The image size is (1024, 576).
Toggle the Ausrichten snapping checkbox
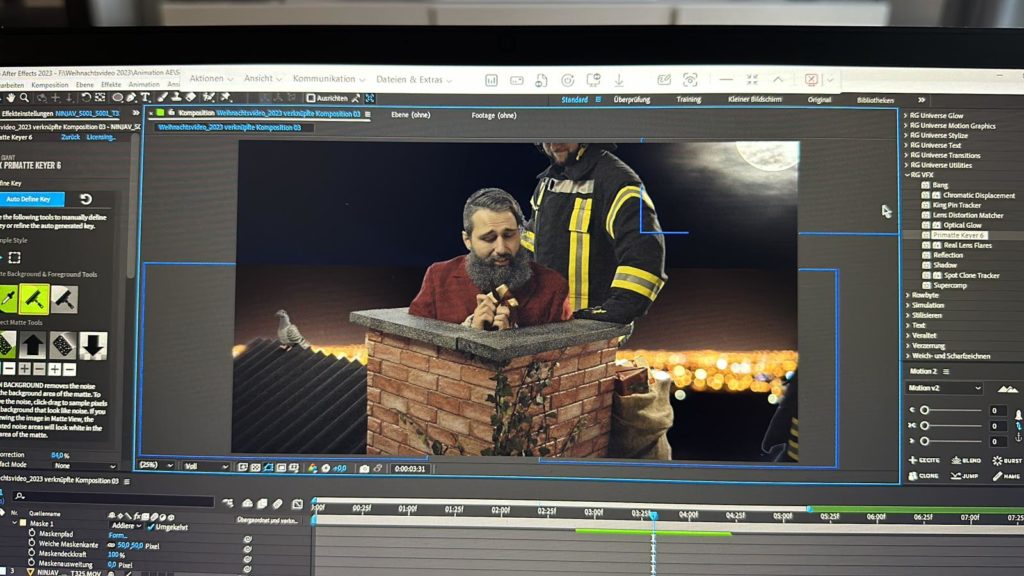click(312, 98)
